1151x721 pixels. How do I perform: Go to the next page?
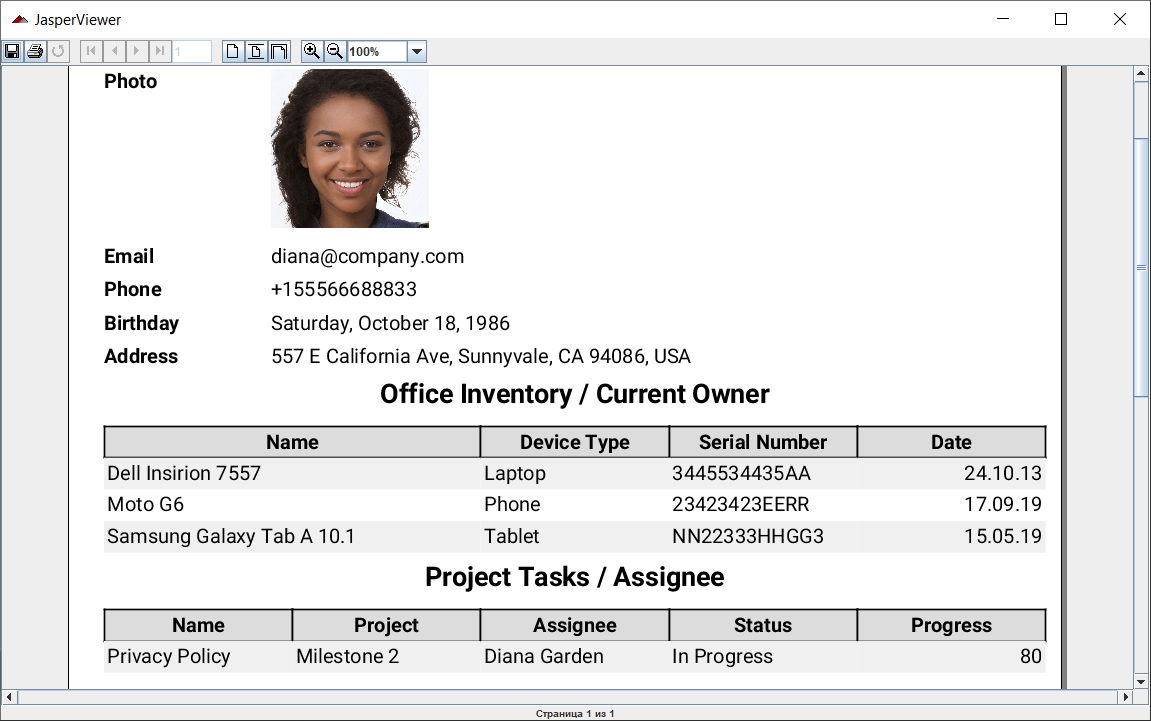(136, 51)
